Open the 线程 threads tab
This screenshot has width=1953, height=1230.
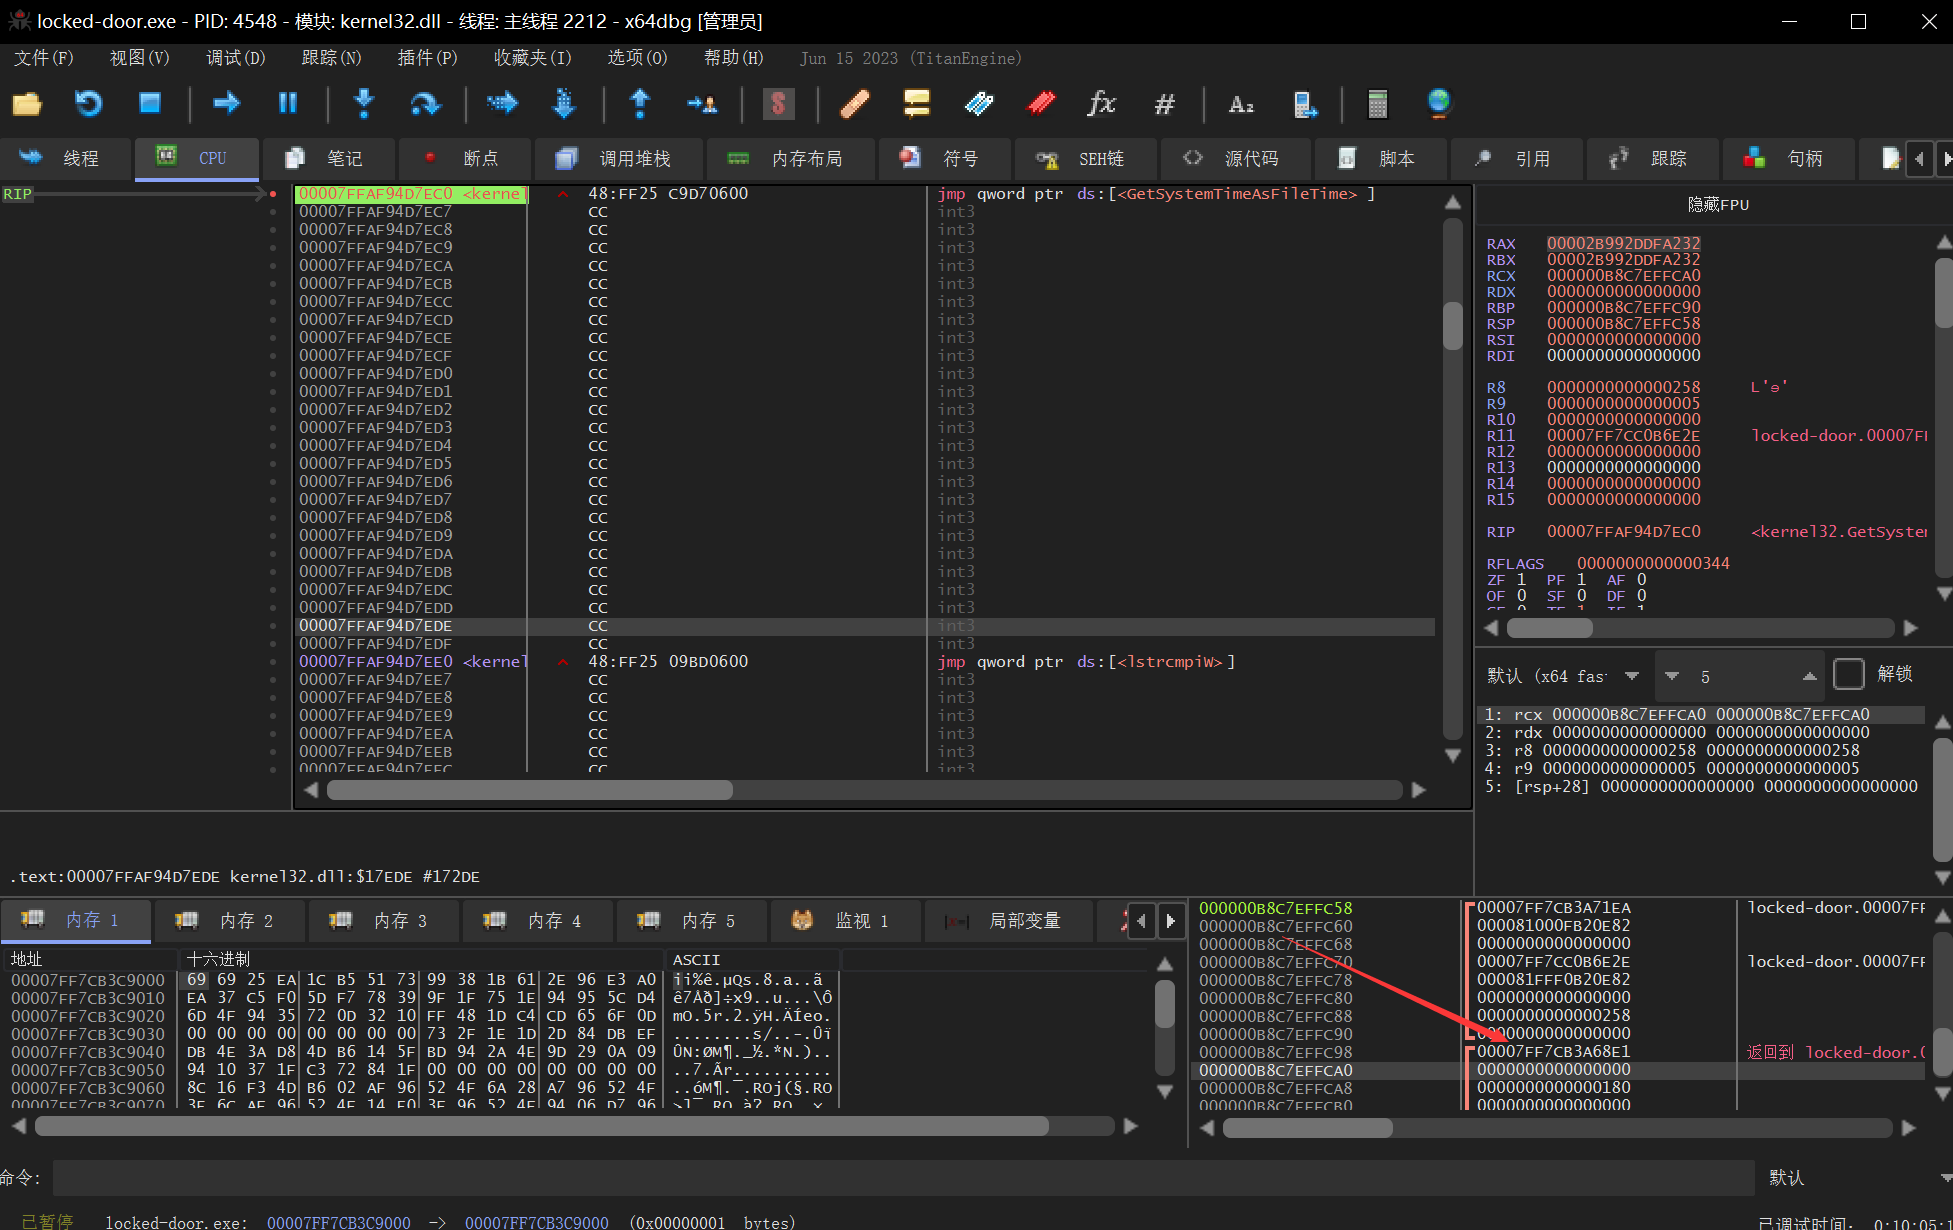coord(65,158)
